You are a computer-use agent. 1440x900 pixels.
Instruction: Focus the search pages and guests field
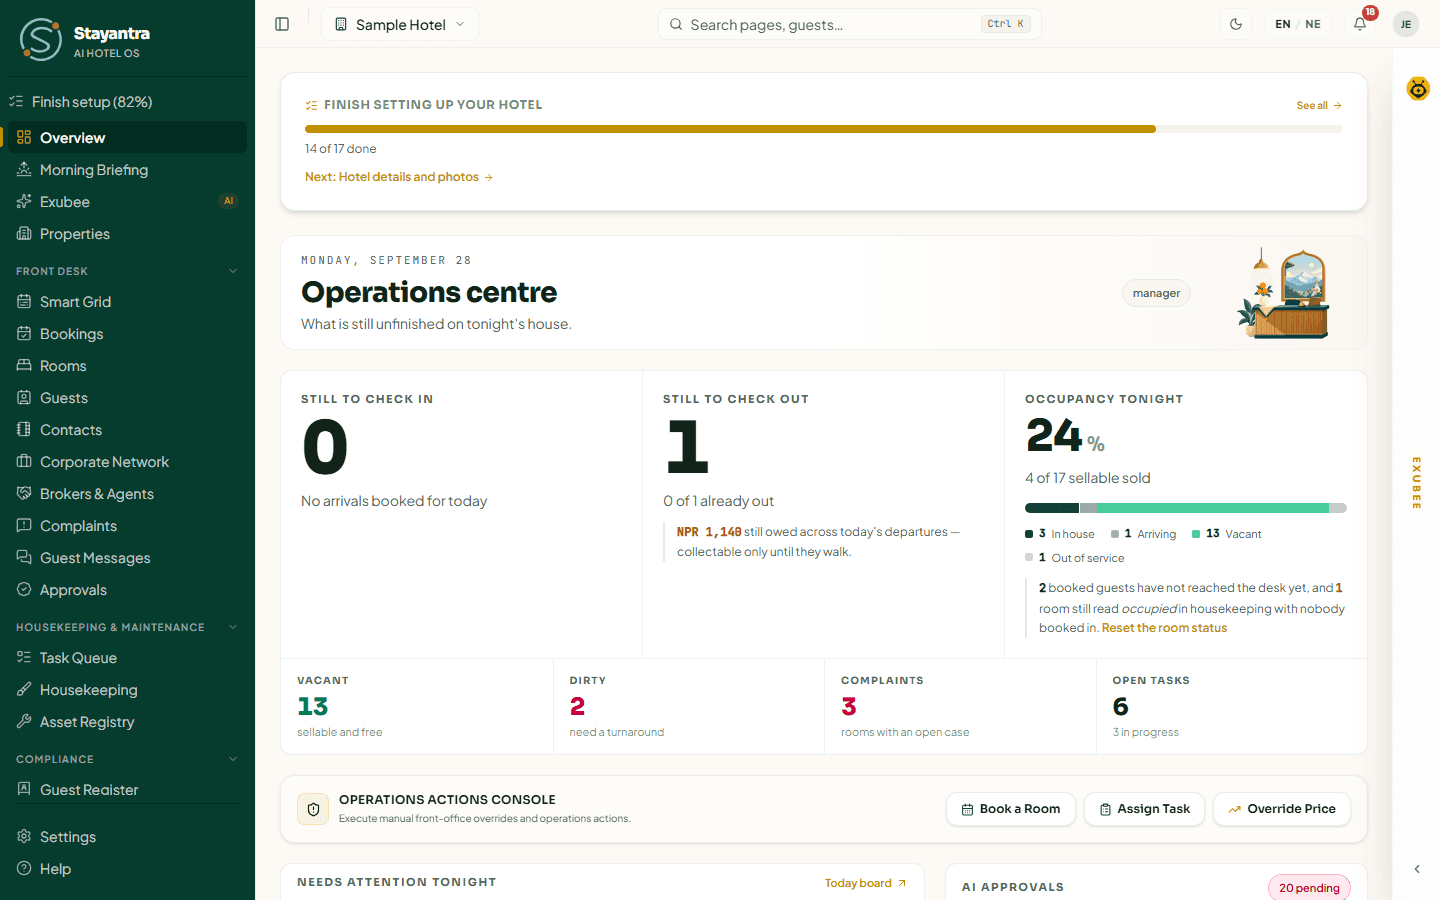(x=850, y=24)
